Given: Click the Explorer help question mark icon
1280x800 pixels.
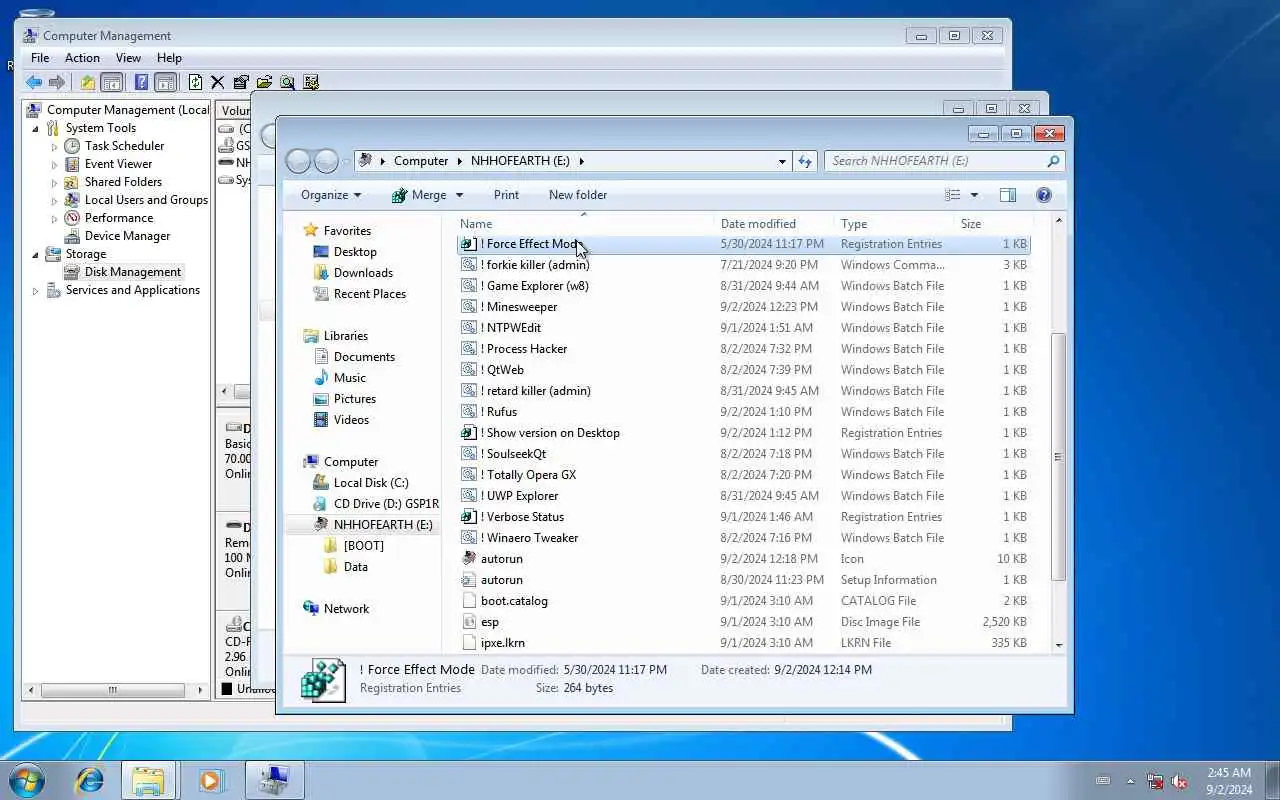Looking at the screenshot, I should coord(1043,195).
